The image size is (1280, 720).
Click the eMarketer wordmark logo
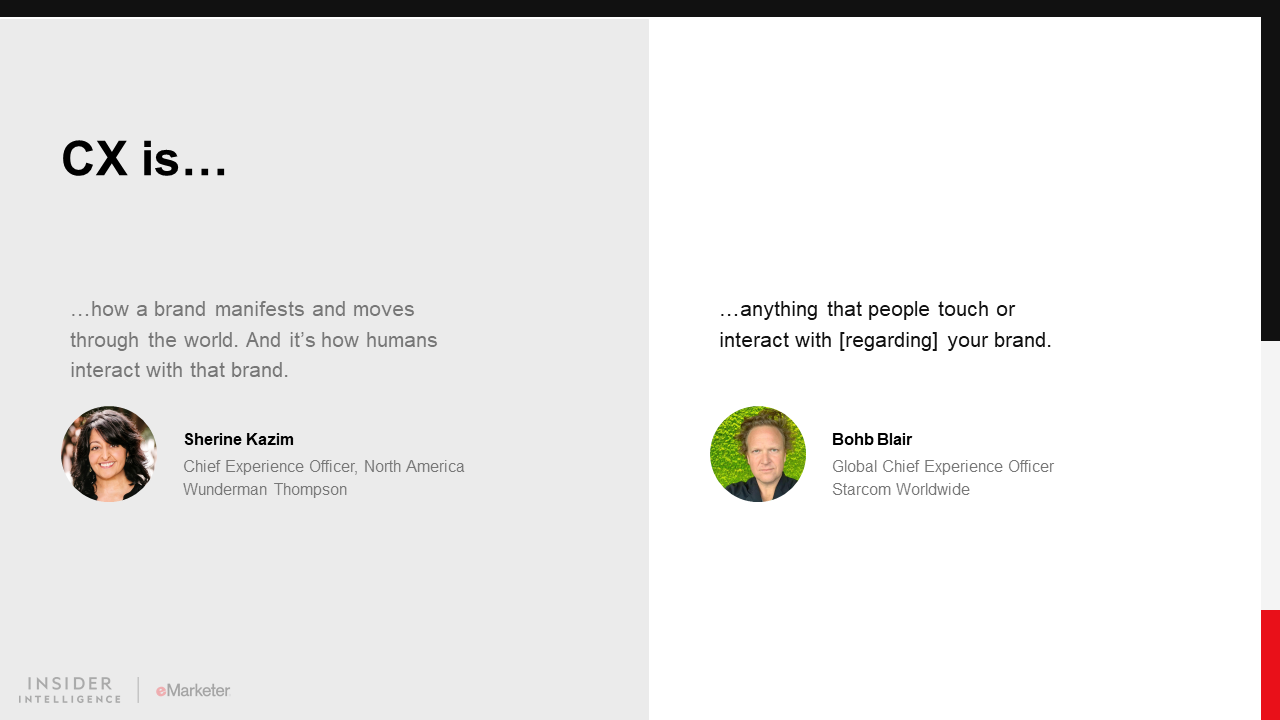pos(193,690)
